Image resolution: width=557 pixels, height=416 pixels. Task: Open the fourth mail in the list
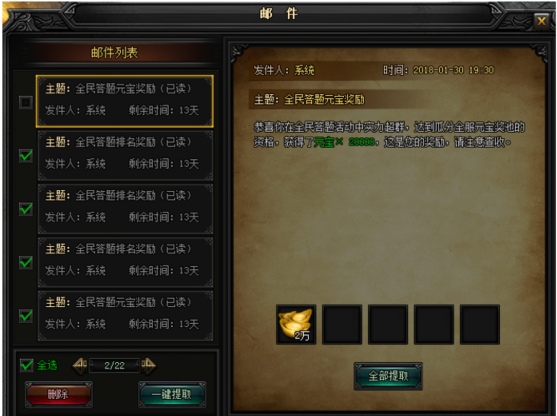[x=125, y=262]
